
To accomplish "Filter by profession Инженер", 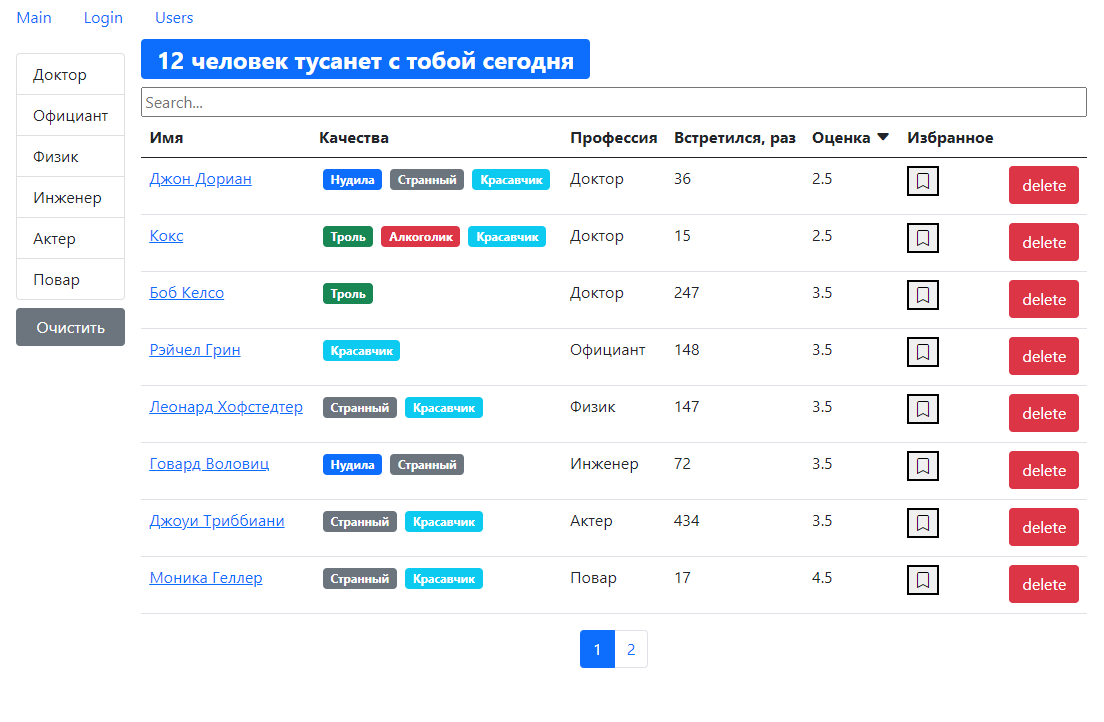I will (x=70, y=197).
